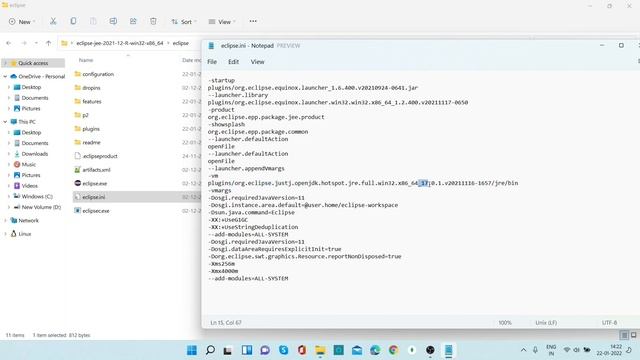Viewport: 640px width, 360px height.
Task: Click the Name column header
Action: (x=86, y=60)
